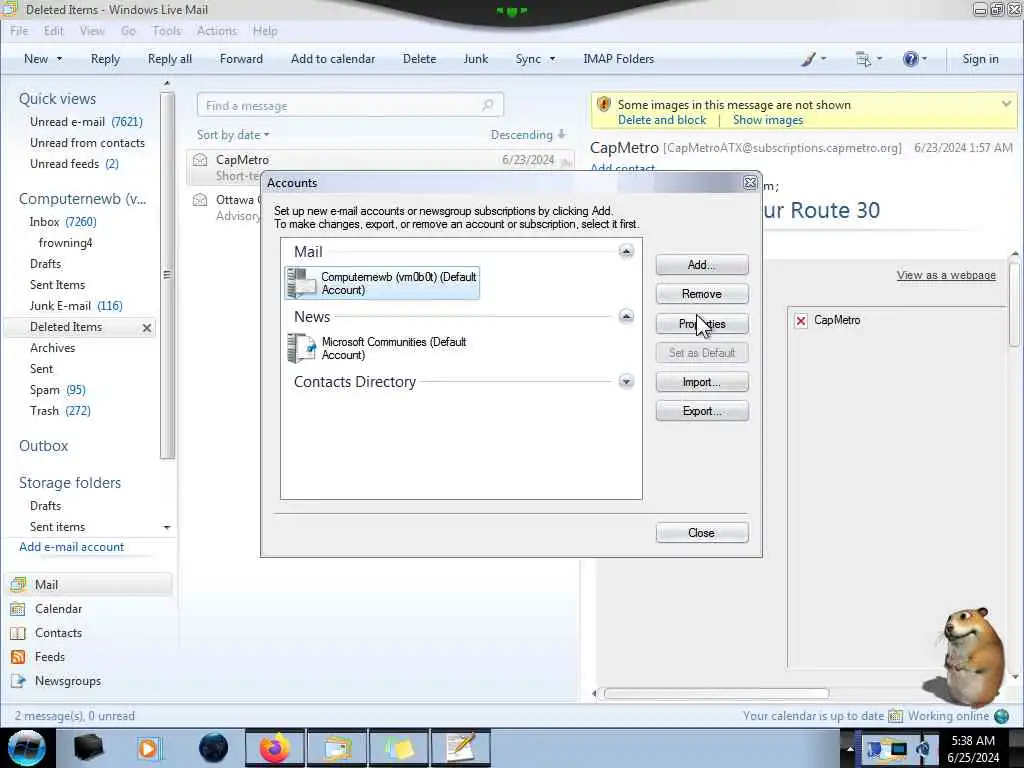The width and height of the screenshot is (1024, 768).
Task: Select the Inbox folder
Action: point(63,222)
